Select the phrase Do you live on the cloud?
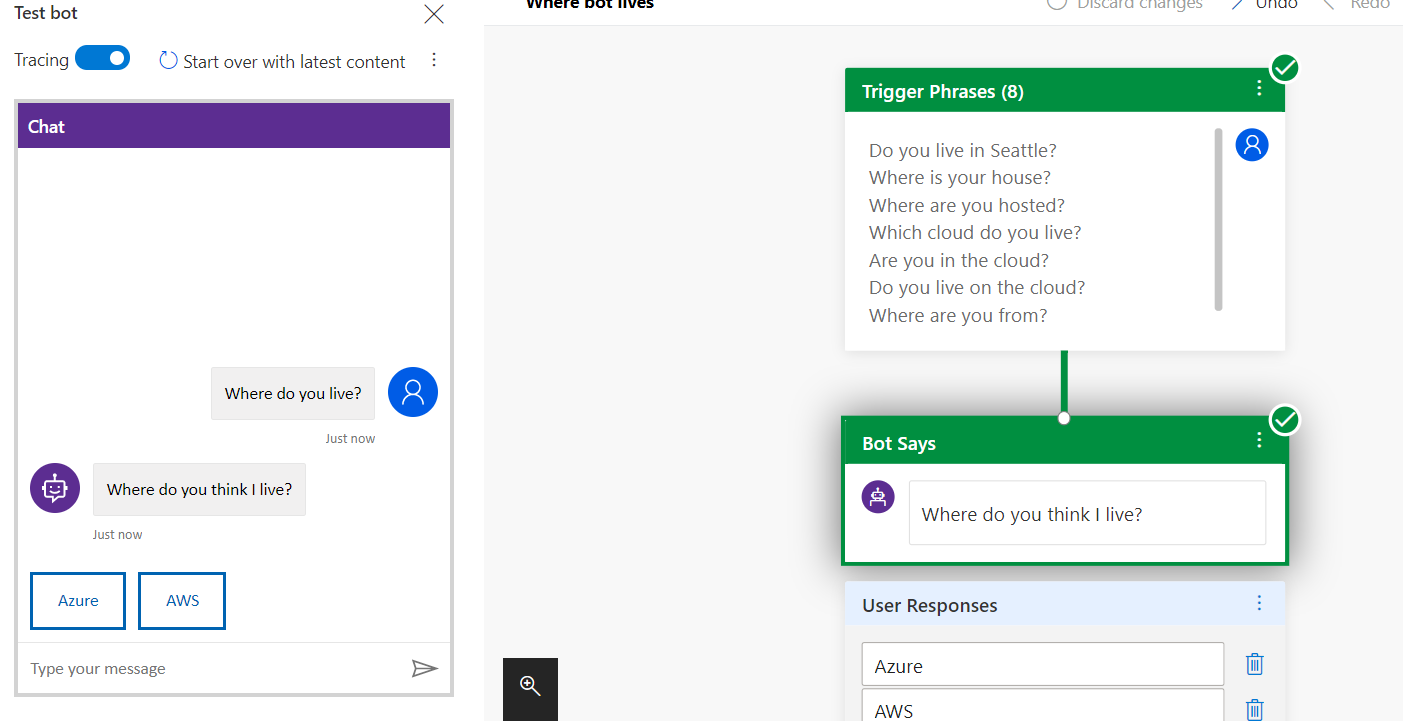The width and height of the screenshot is (1403, 721). [x=976, y=287]
